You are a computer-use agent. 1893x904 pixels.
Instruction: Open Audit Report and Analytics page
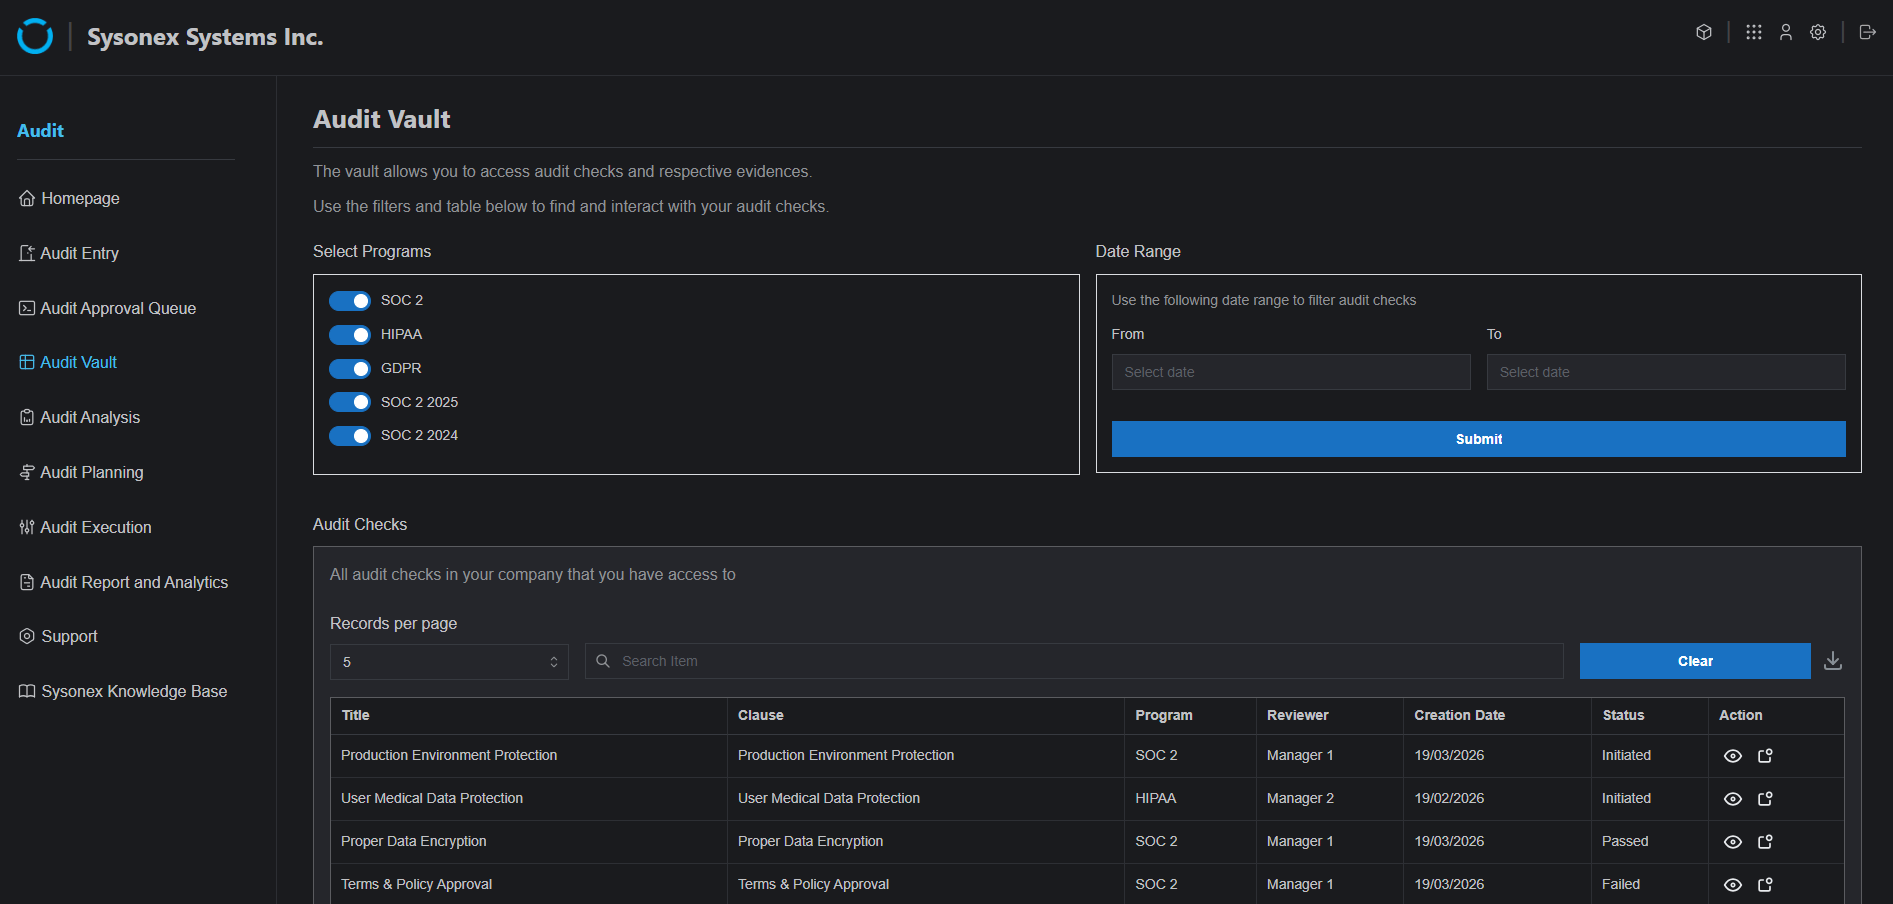point(133,582)
